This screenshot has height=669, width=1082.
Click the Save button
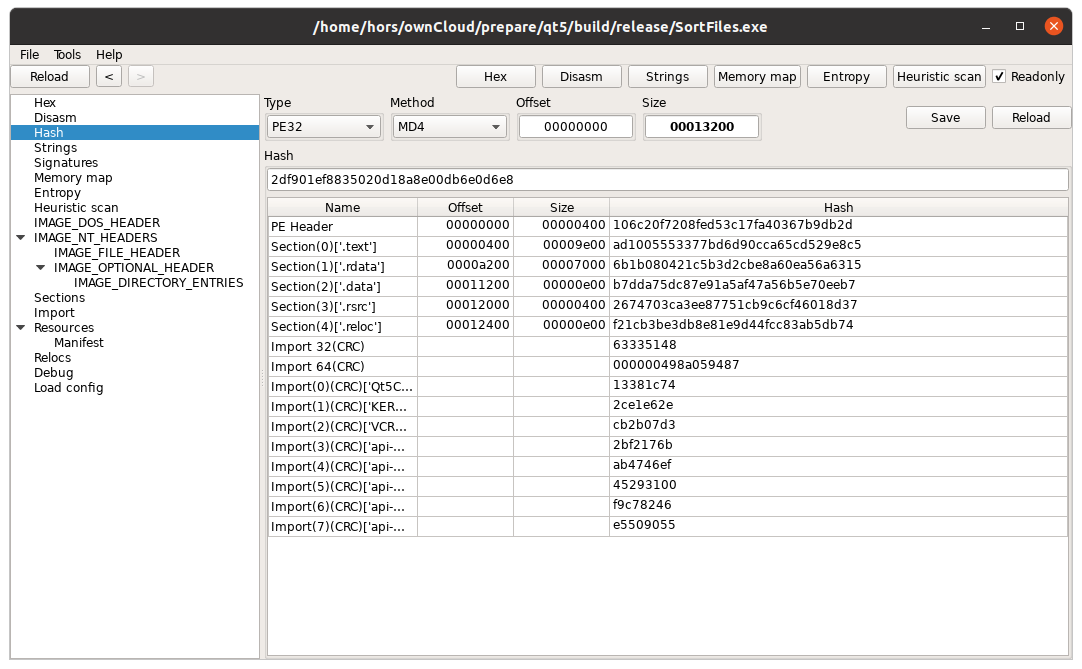[945, 117]
